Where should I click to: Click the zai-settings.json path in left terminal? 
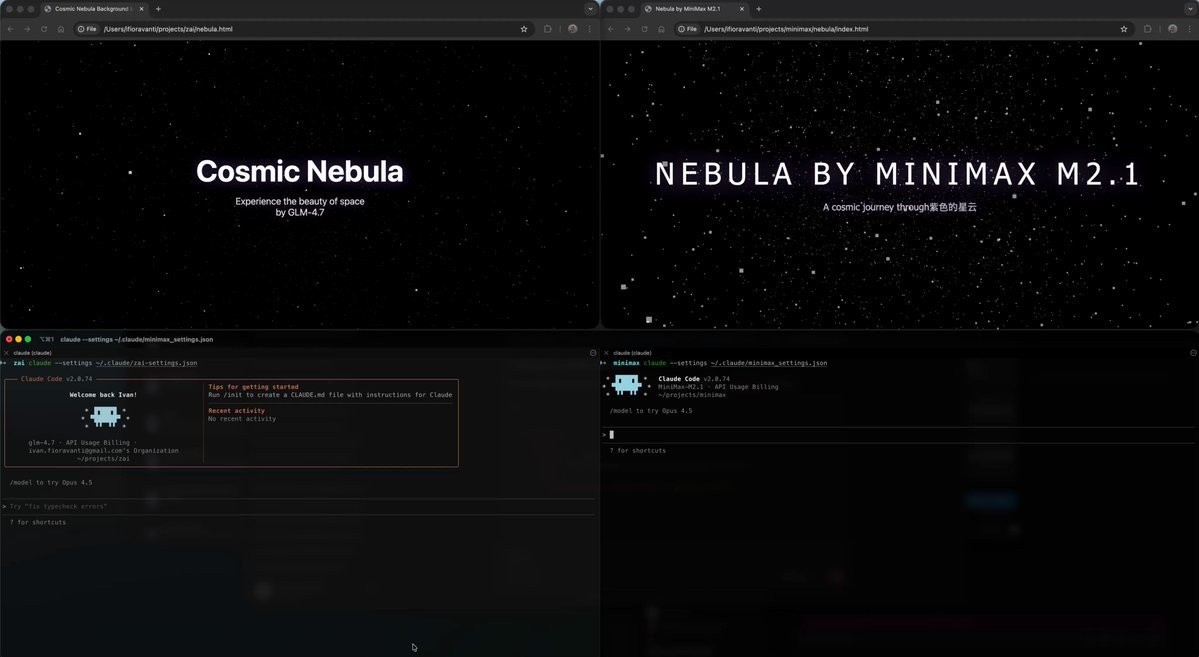click(x=146, y=363)
